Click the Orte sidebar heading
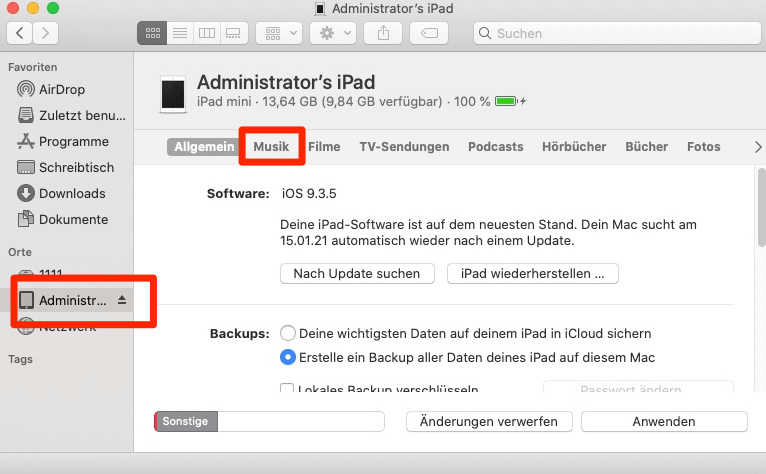The width and height of the screenshot is (766, 474). 20,252
